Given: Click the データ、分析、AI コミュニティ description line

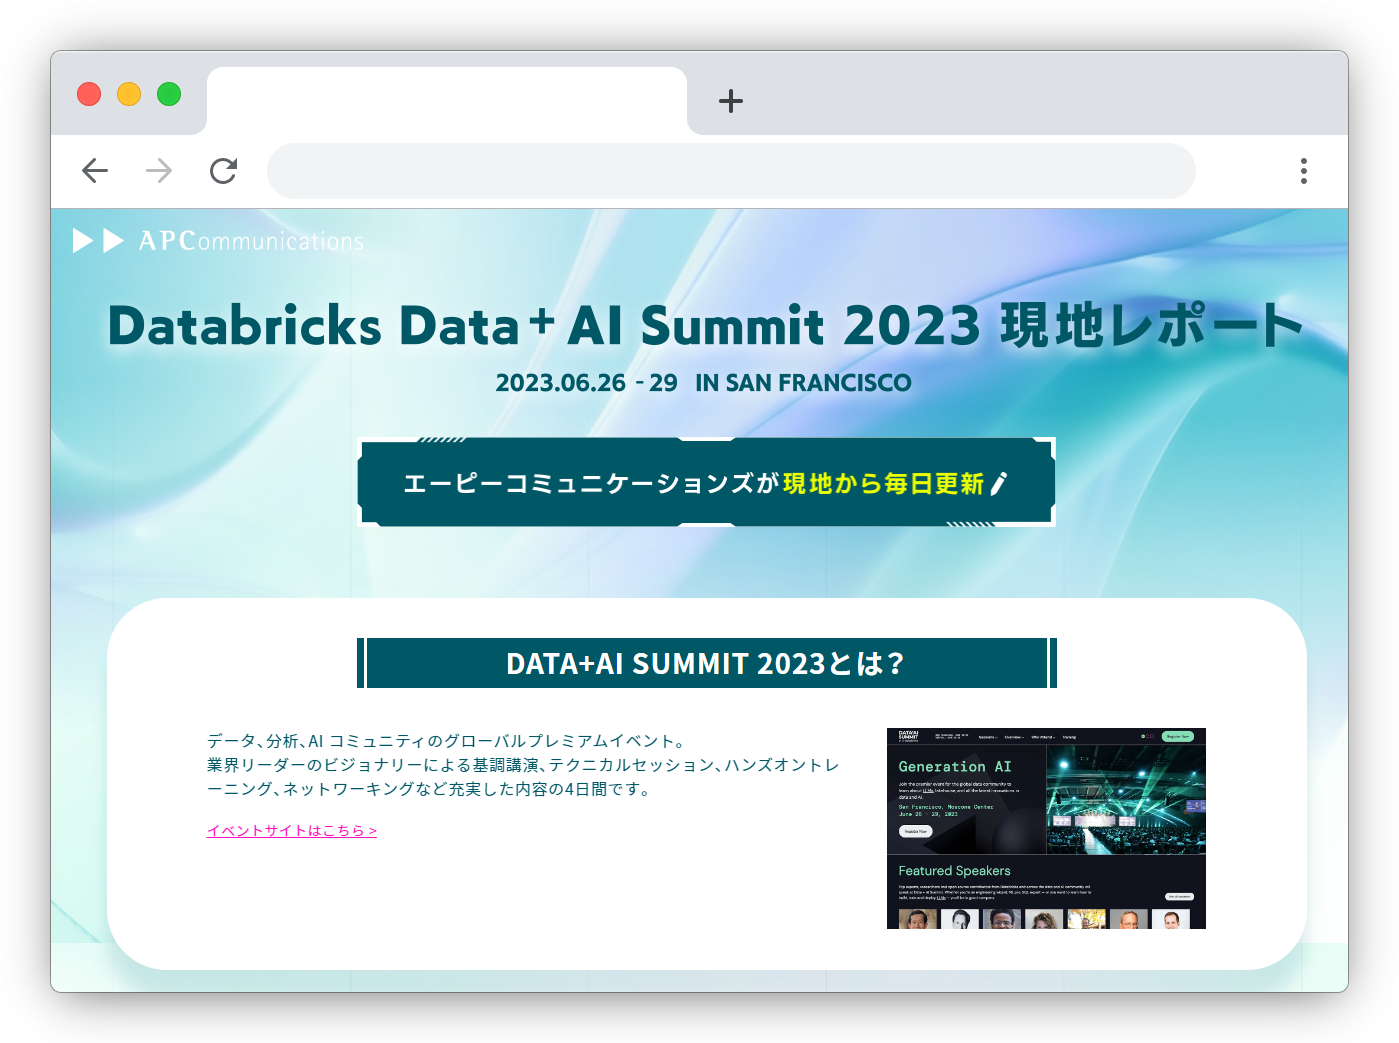Looking at the screenshot, I should coord(447,741).
